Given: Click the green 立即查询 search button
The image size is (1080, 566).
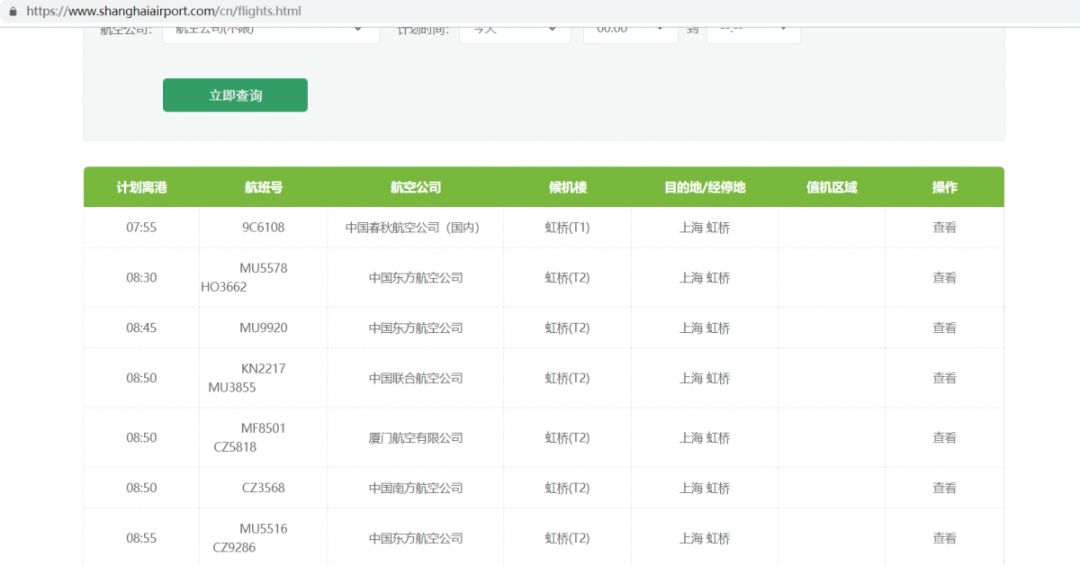Looking at the screenshot, I should click(235, 95).
